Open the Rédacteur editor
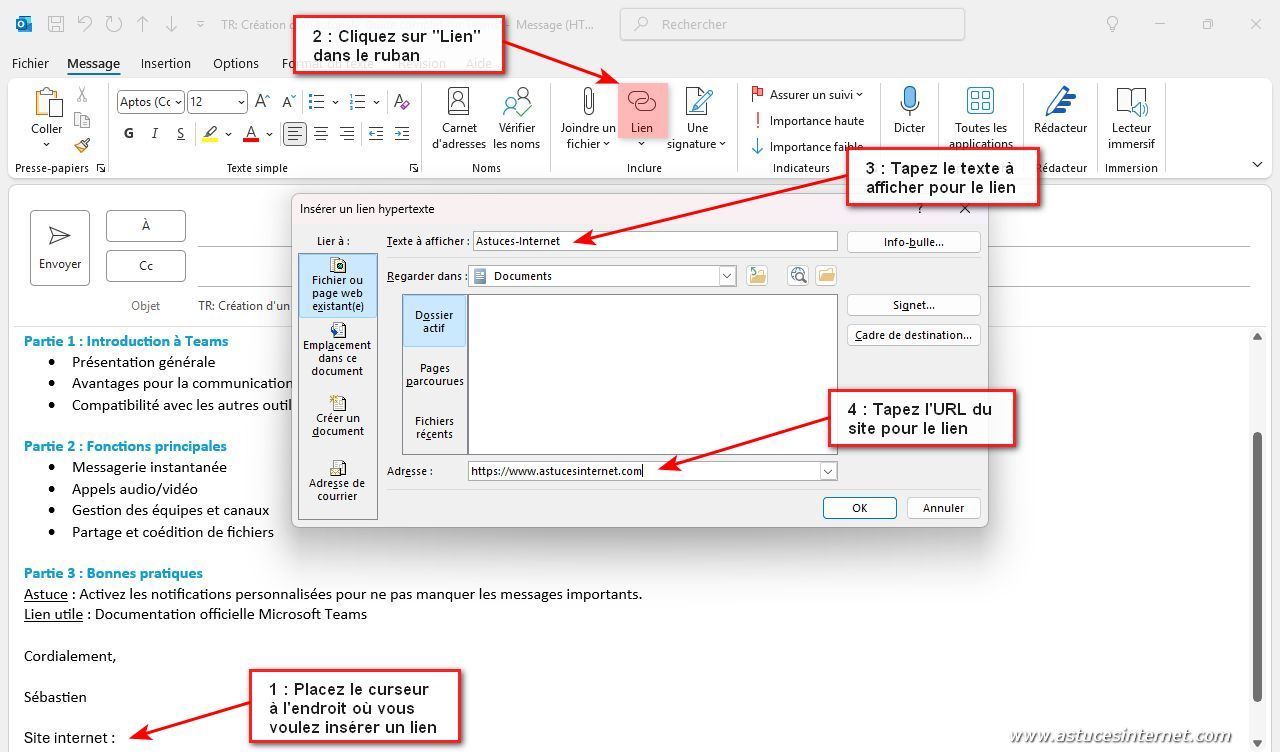Viewport: 1280px width, 752px height. click(x=1060, y=110)
